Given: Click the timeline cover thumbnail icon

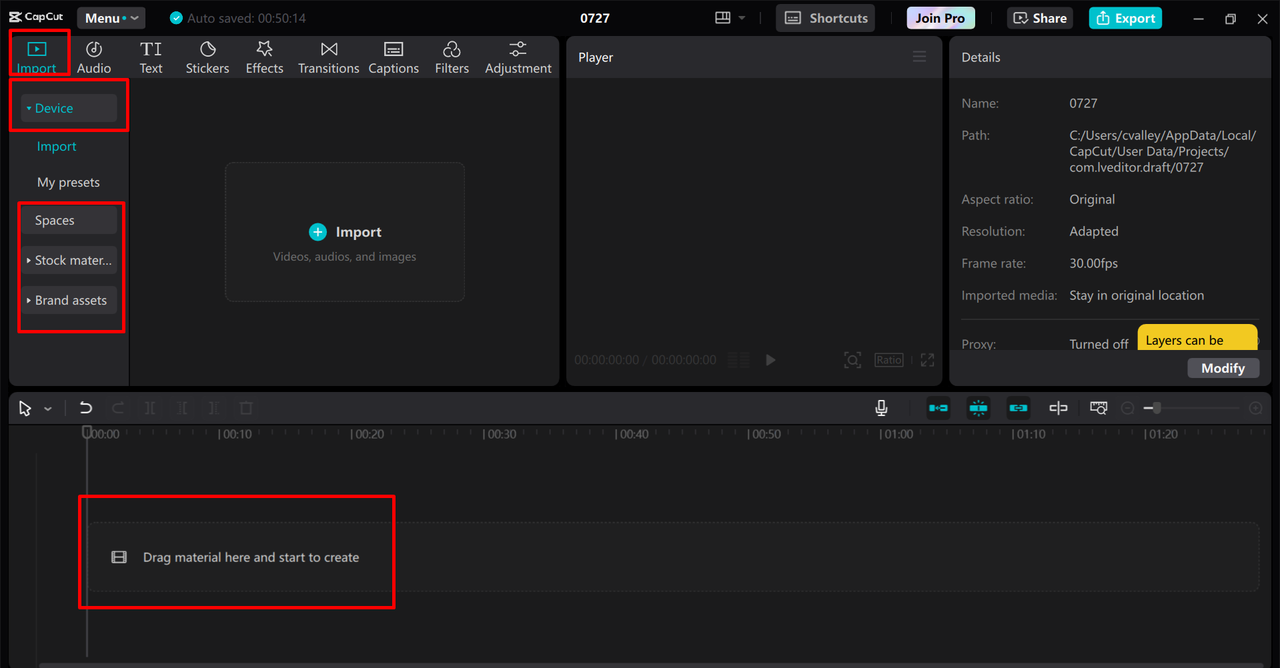Looking at the screenshot, I should pyautogui.click(x=1099, y=408).
